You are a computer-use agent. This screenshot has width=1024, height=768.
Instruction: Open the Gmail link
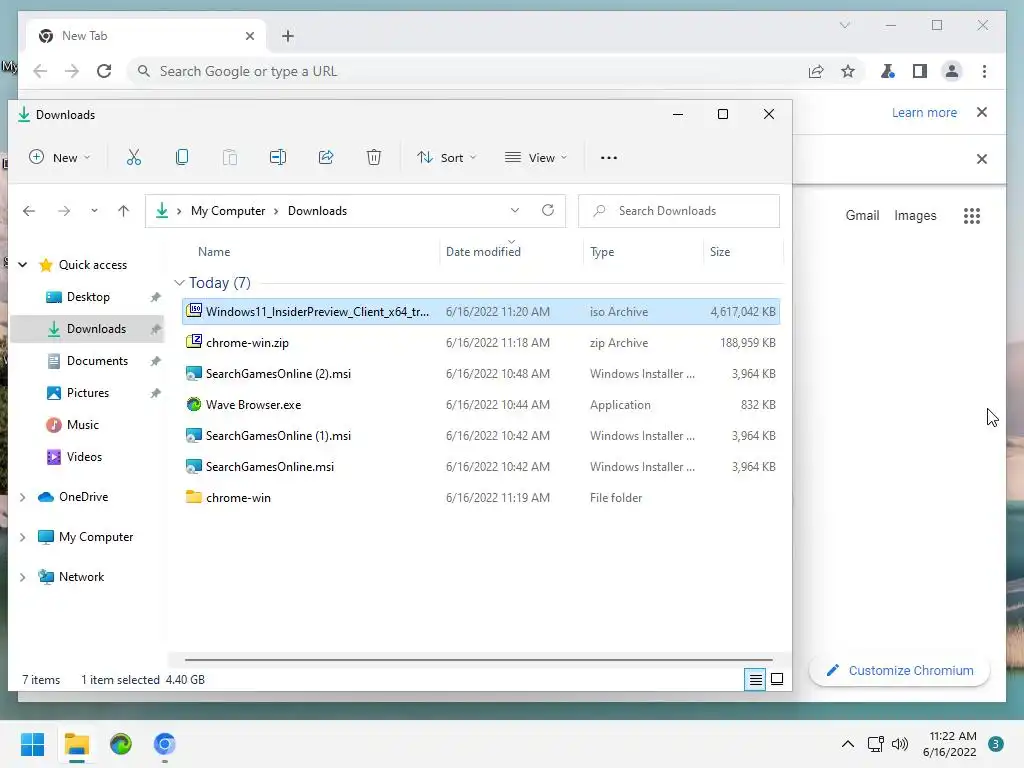point(862,216)
